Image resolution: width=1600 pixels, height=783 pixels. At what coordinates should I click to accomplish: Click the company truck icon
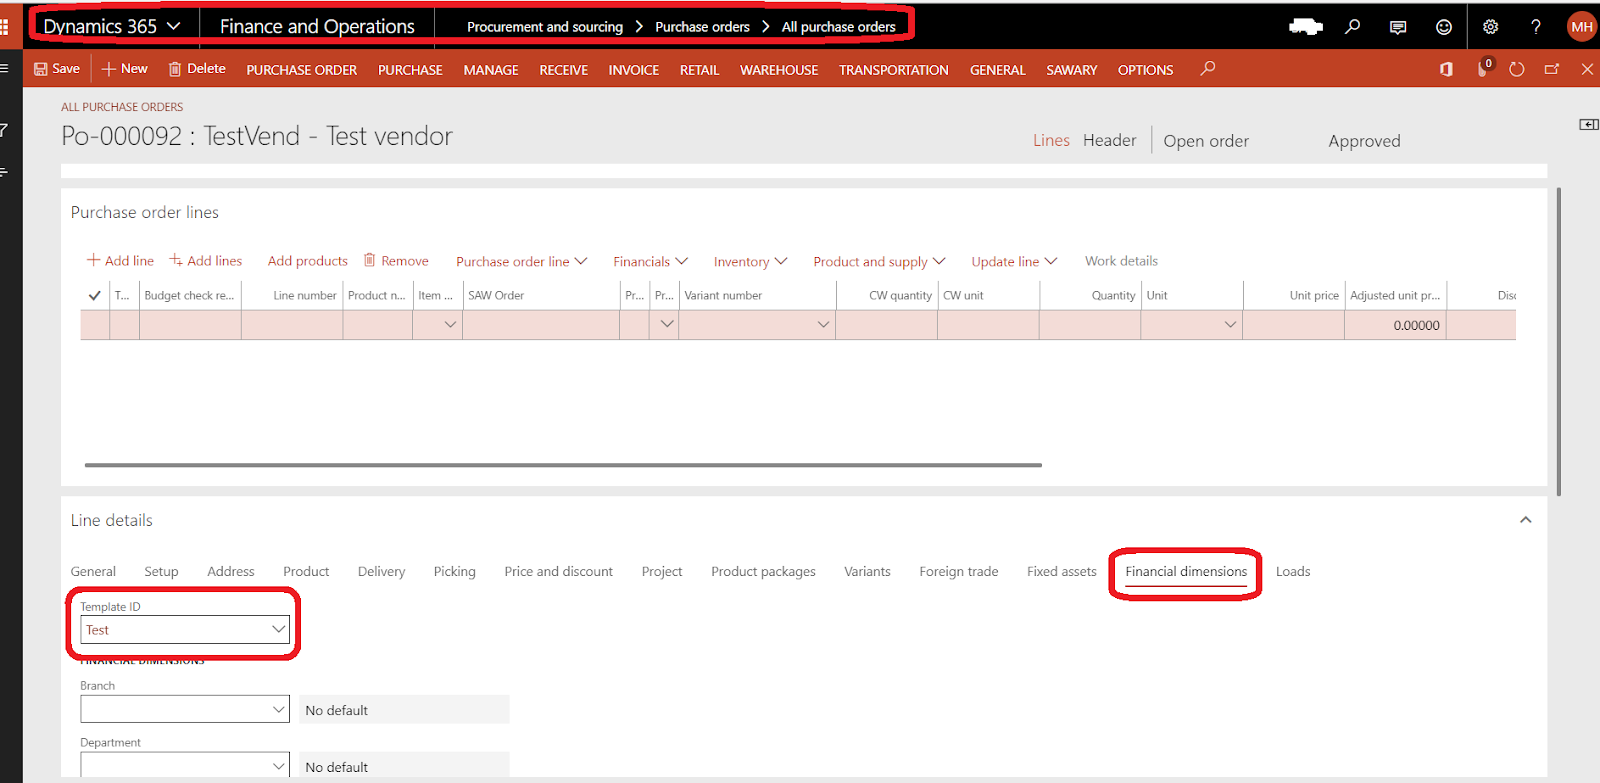(x=1305, y=27)
